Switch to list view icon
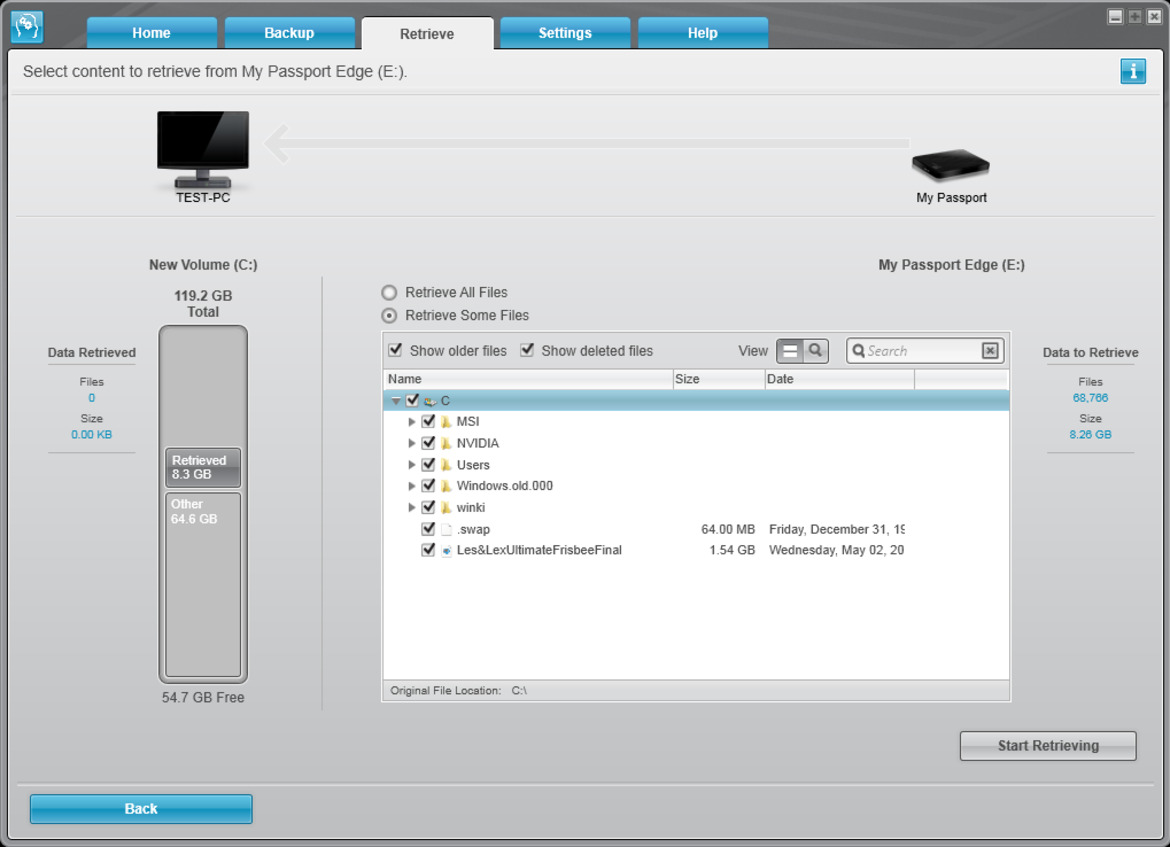This screenshot has width=1170, height=847. pos(790,351)
